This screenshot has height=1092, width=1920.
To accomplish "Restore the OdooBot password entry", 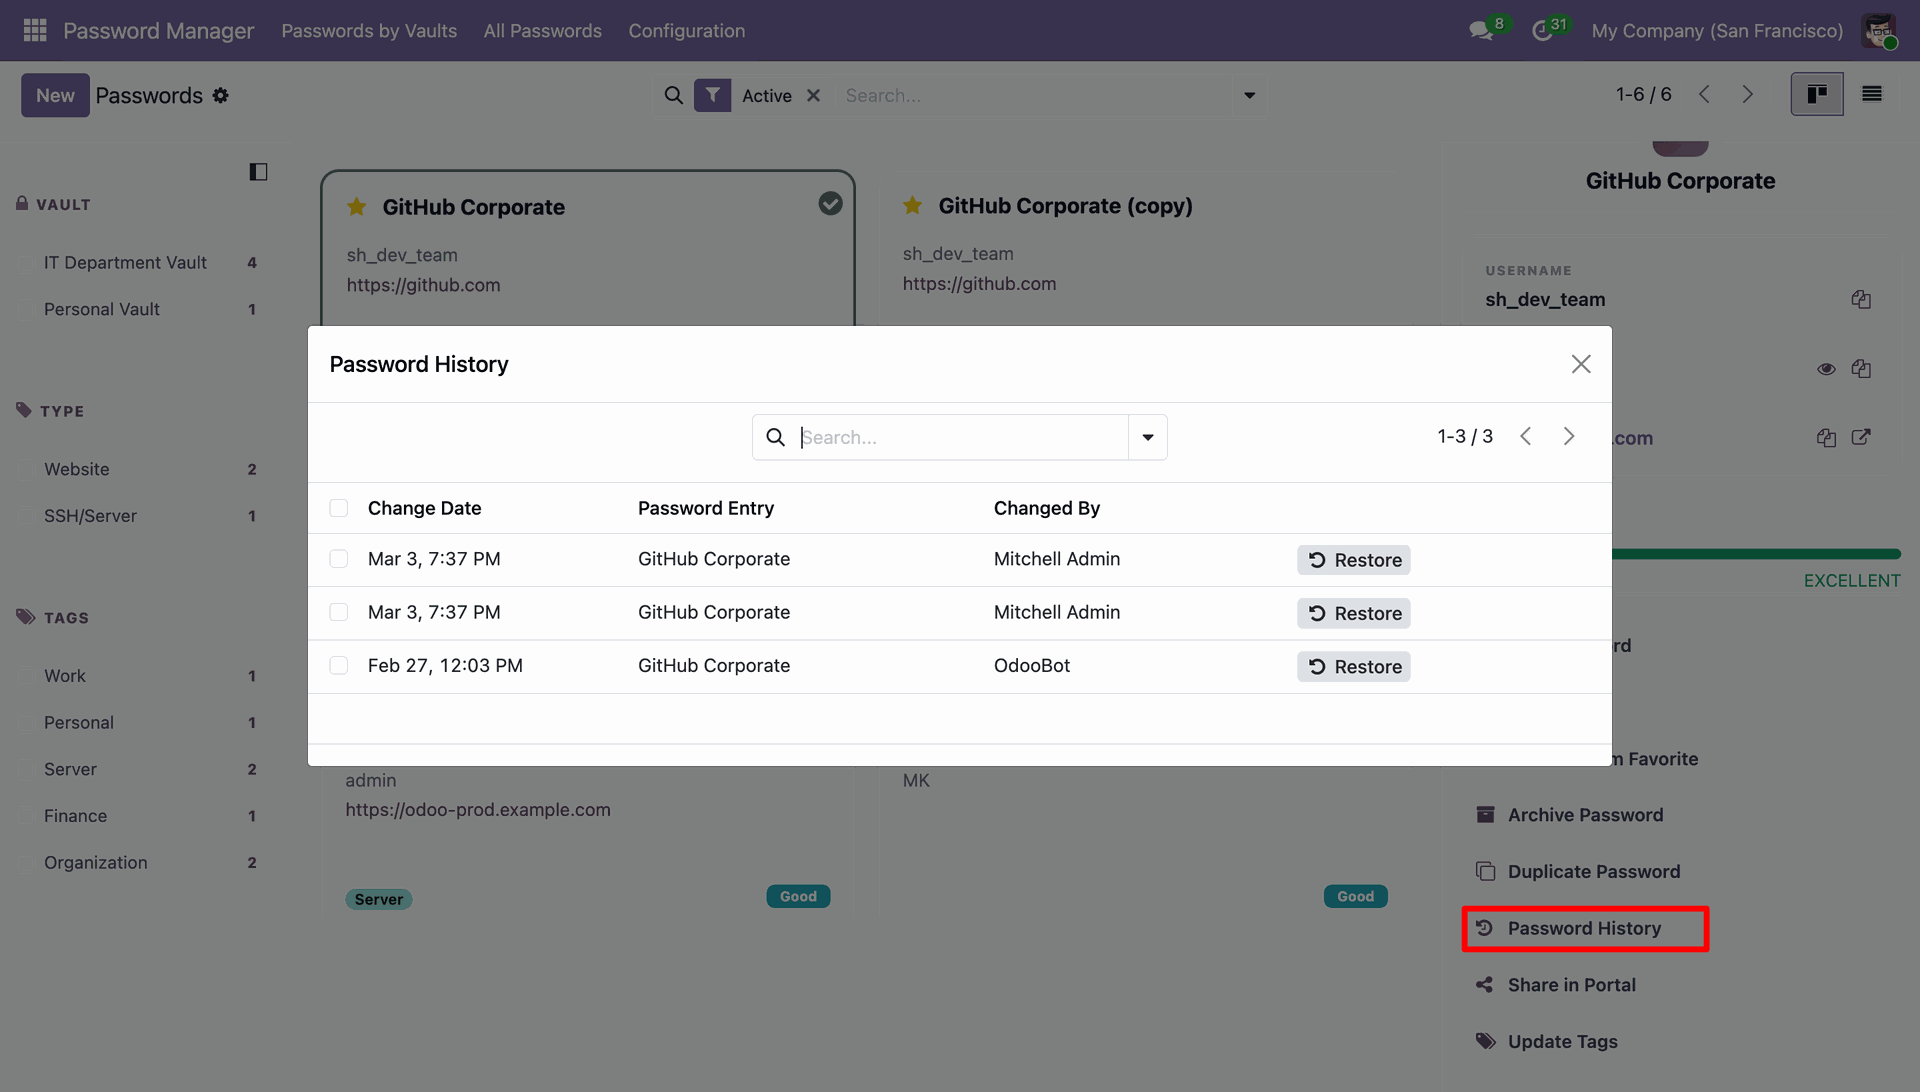I will (x=1354, y=667).
